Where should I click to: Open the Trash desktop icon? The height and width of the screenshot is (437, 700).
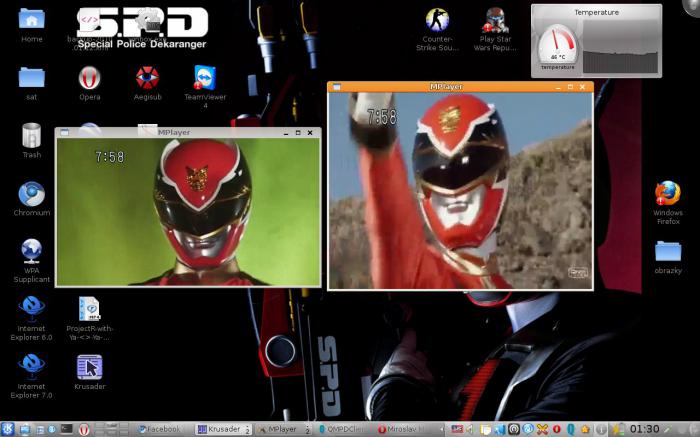click(31, 141)
